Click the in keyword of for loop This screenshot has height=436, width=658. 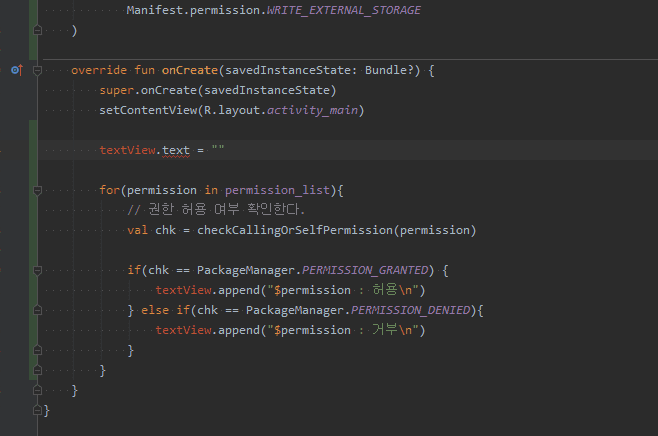[211, 191]
